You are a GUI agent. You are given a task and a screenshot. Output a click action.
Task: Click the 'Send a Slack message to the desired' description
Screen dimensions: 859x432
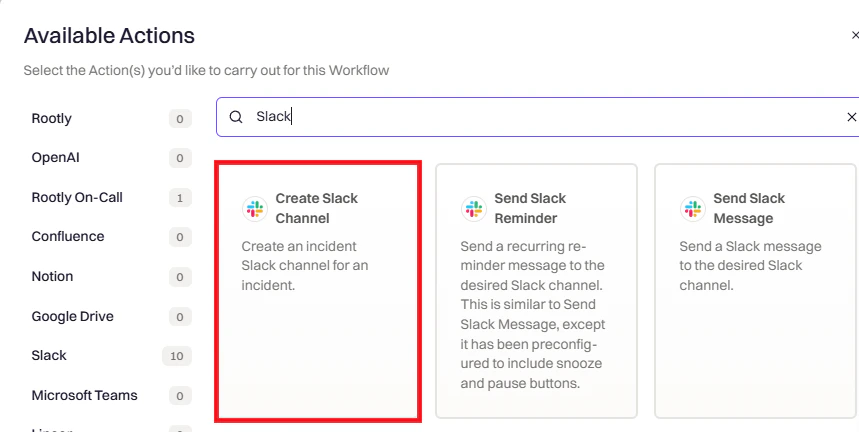[750, 266]
